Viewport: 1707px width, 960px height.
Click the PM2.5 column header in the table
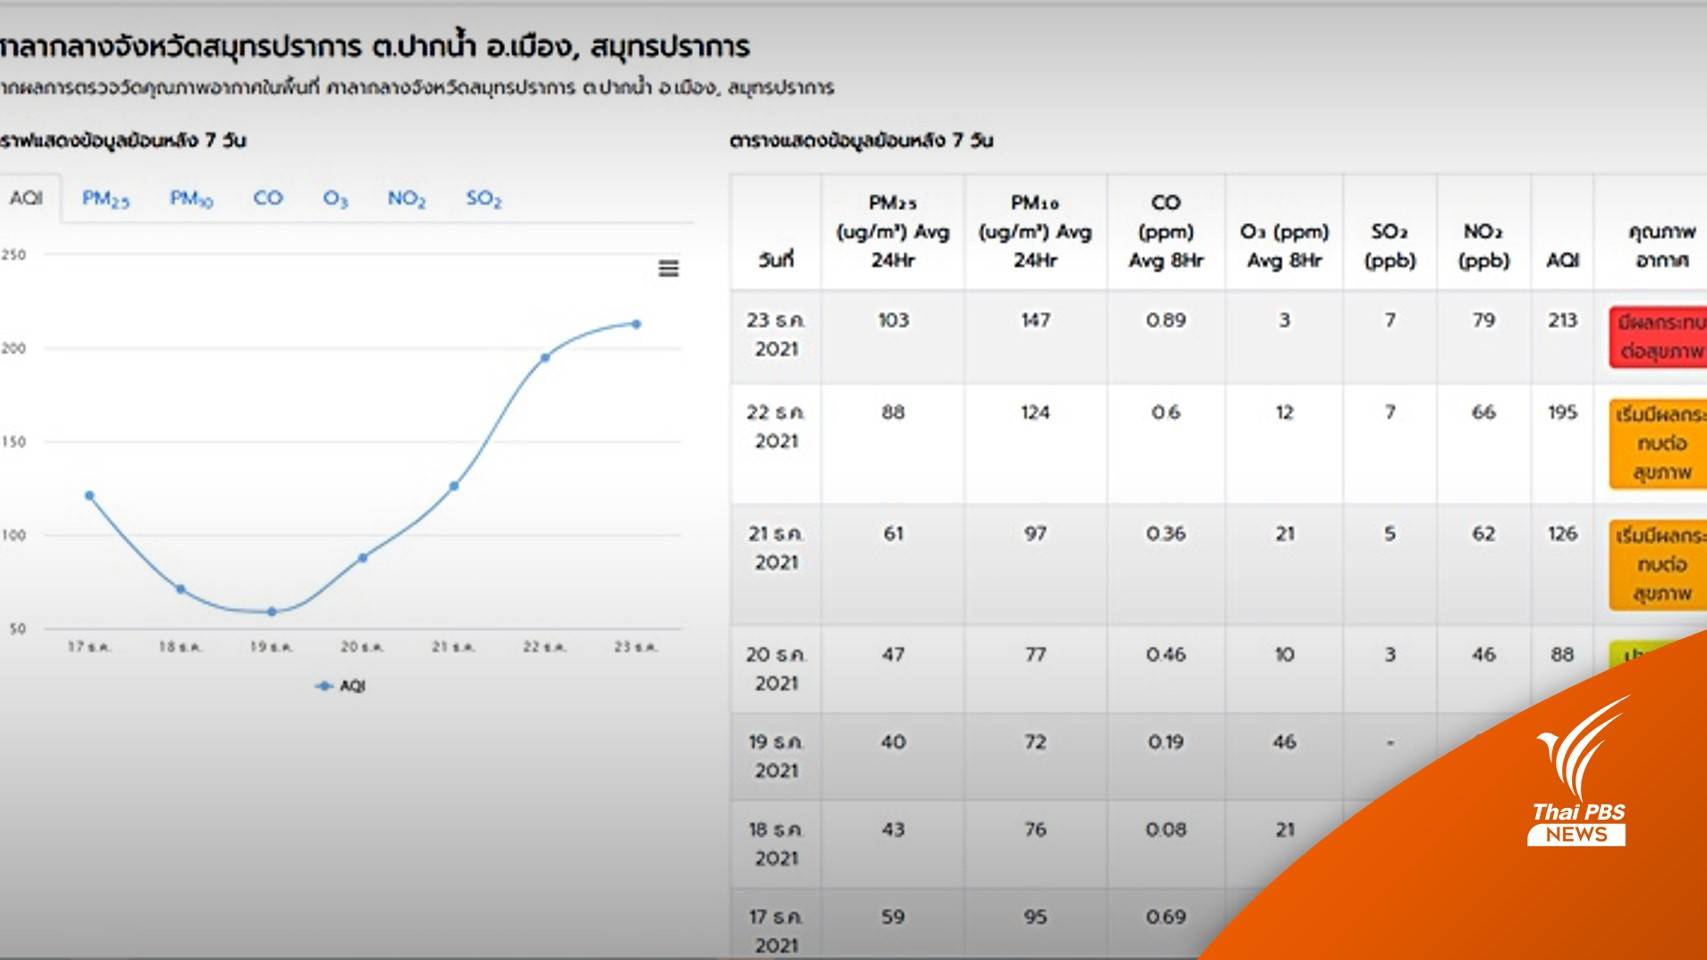(892, 232)
